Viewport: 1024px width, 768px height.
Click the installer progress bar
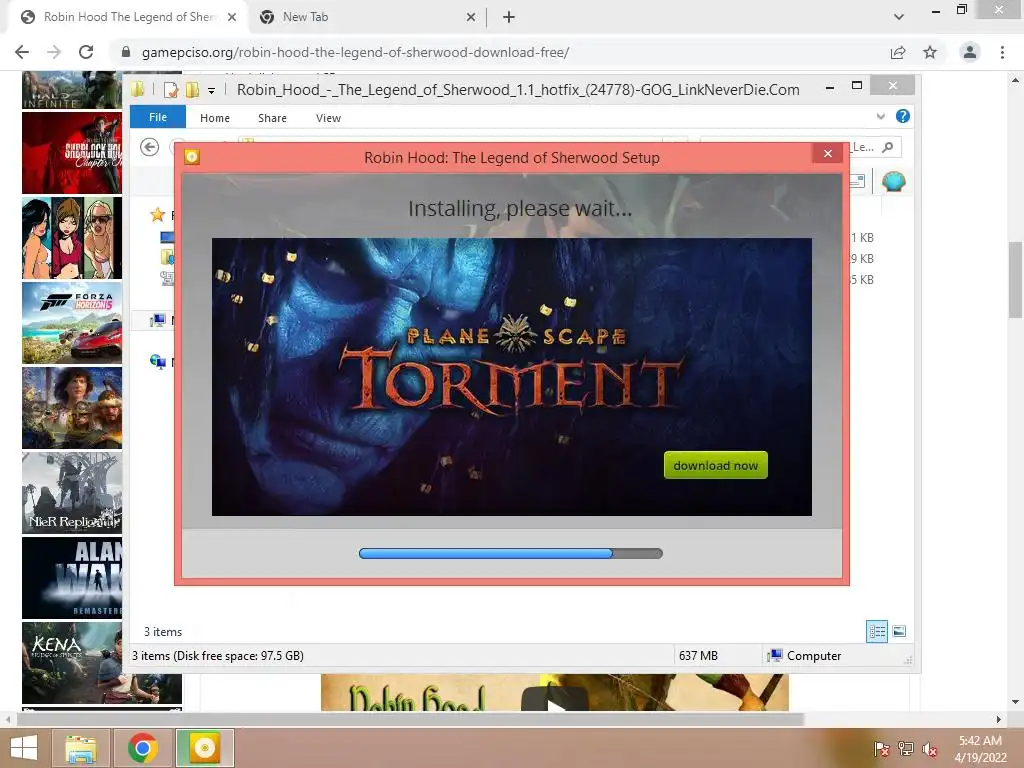(x=511, y=553)
